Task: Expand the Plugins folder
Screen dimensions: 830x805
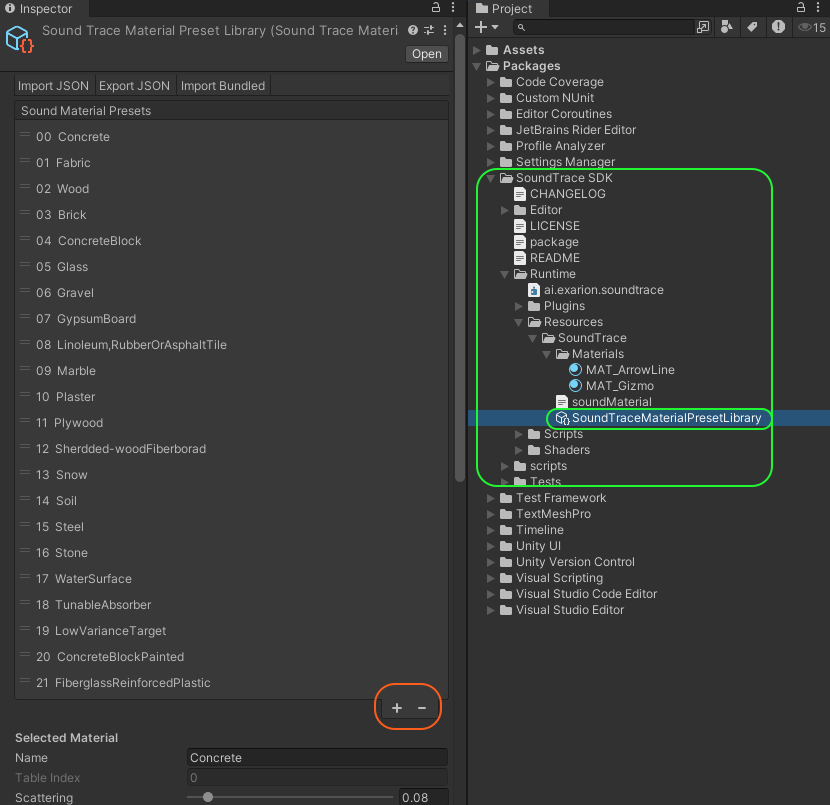Action: tap(519, 306)
